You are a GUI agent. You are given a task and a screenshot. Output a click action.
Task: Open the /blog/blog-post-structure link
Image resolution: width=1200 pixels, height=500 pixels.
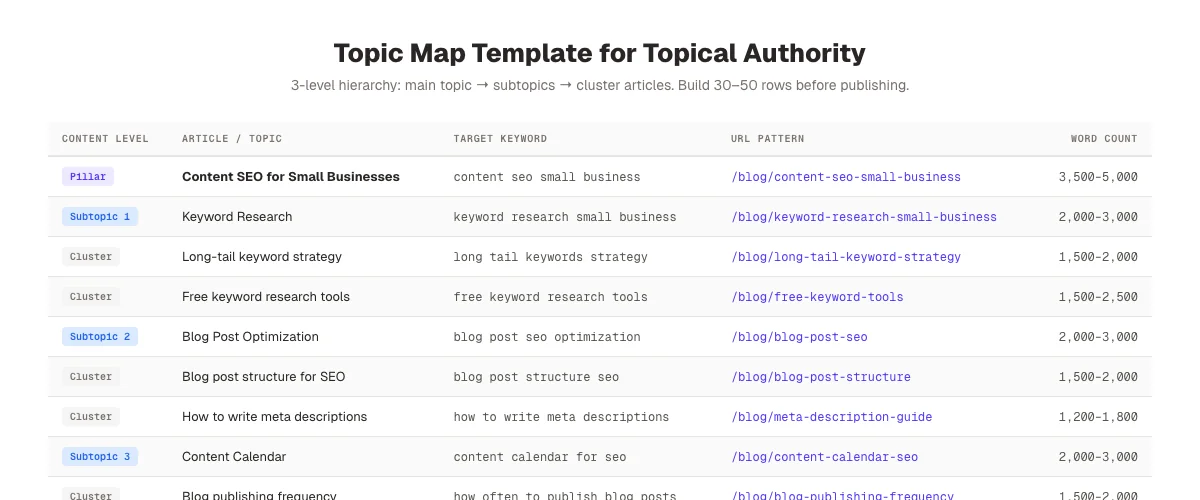point(821,377)
